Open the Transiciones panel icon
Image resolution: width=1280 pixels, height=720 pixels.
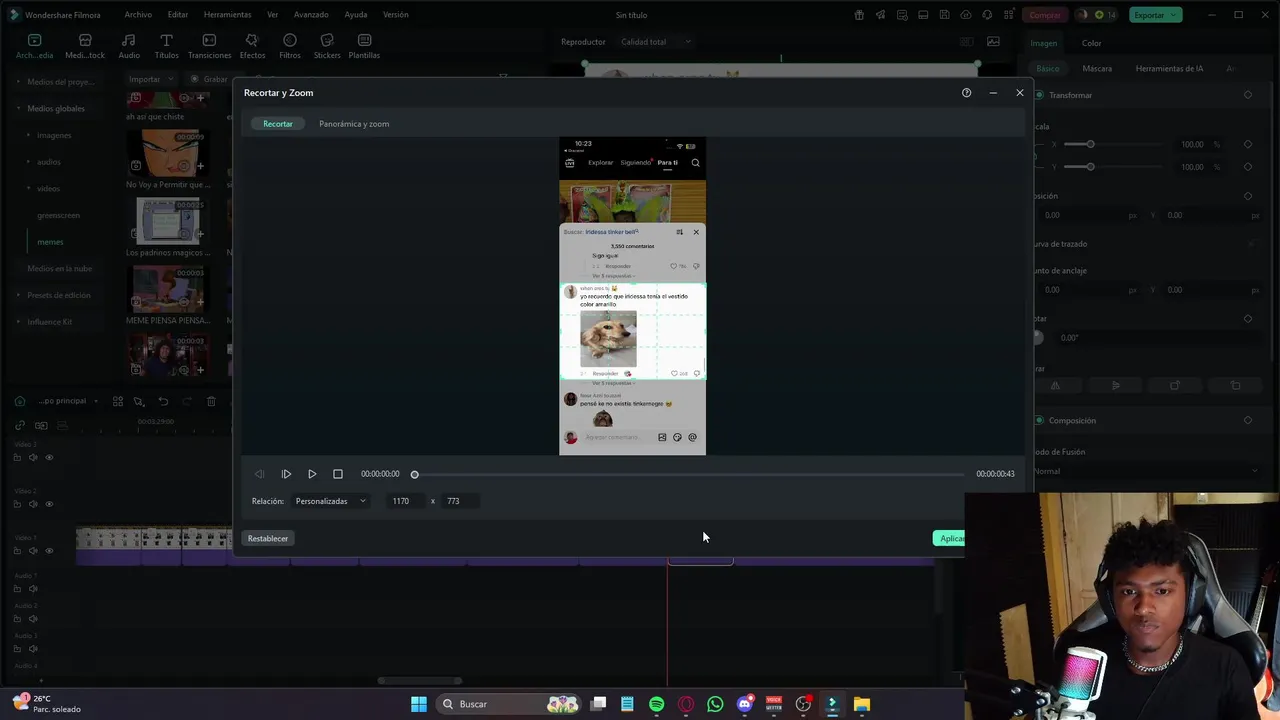click(x=209, y=40)
